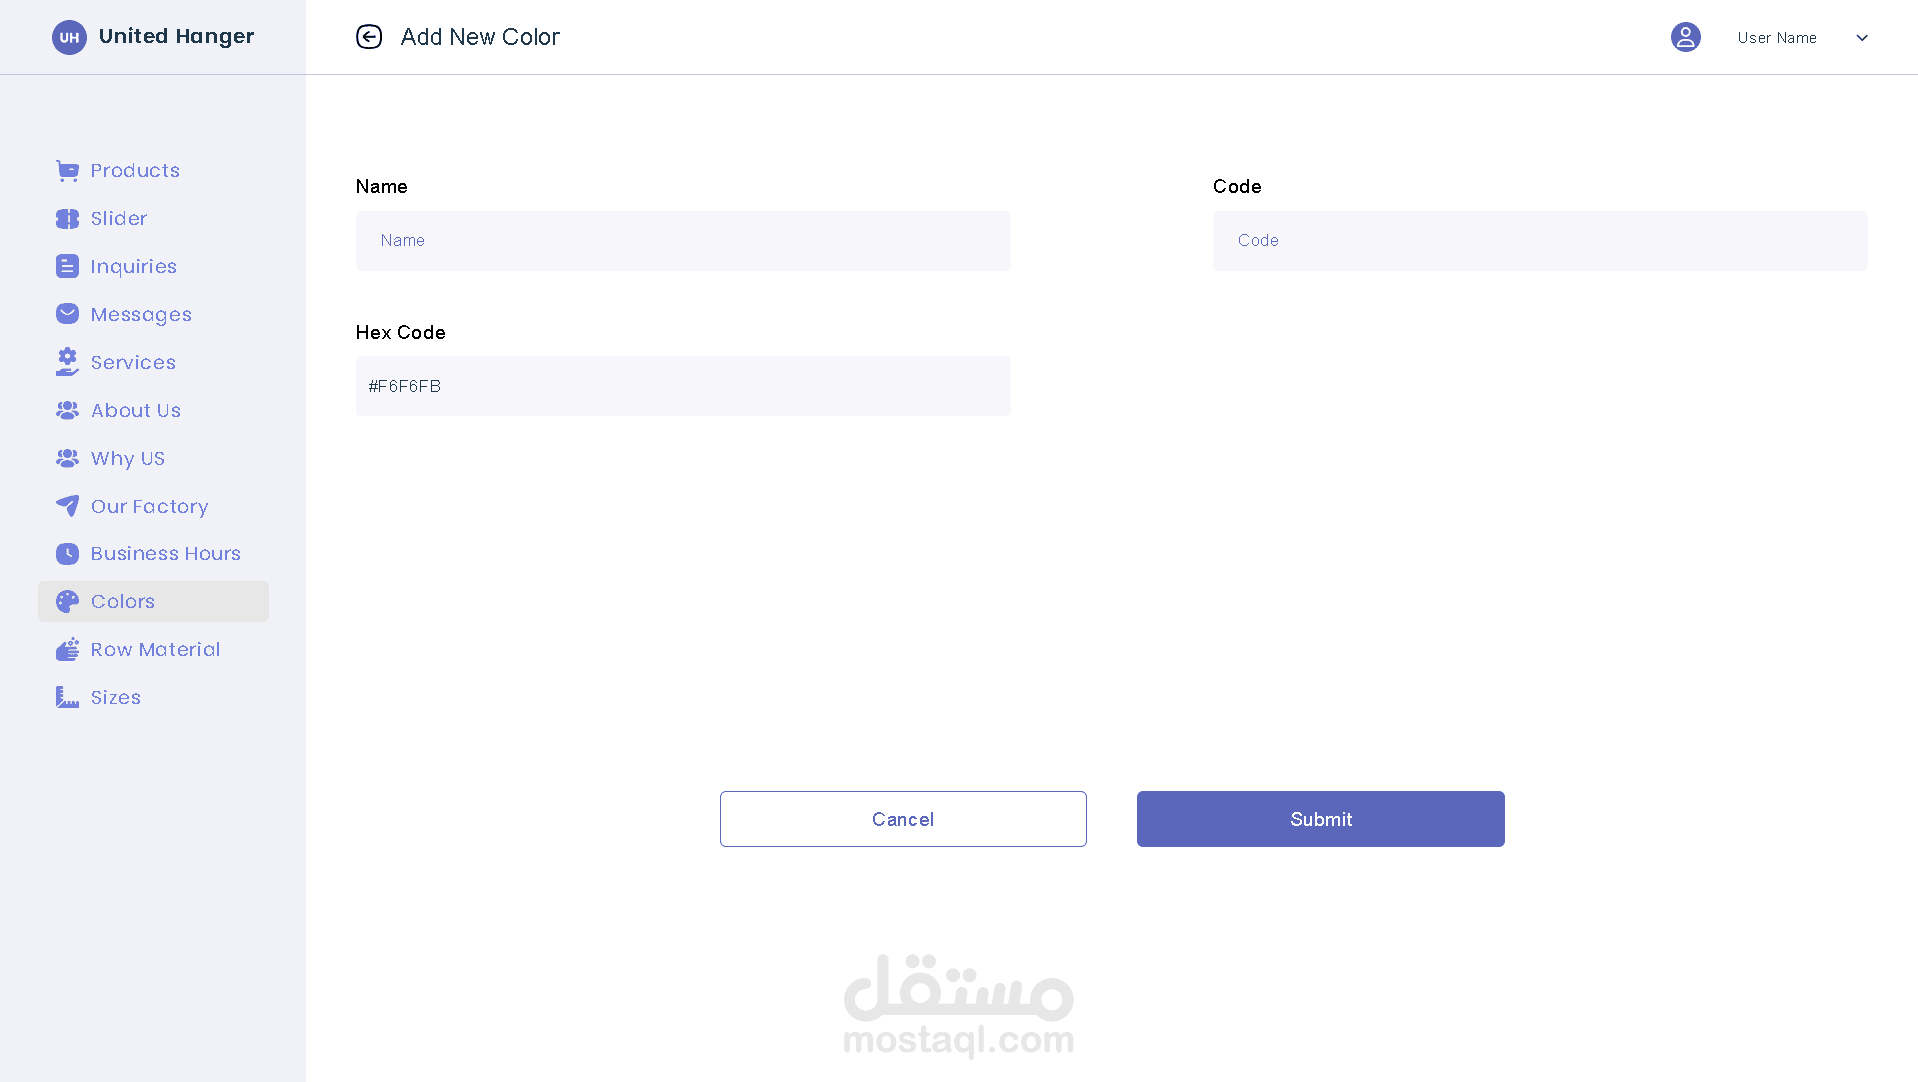Image resolution: width=1918 pixels, height=1082 pixels.
Task: Click the Business Hours clock icon
Action: [67, 554]
